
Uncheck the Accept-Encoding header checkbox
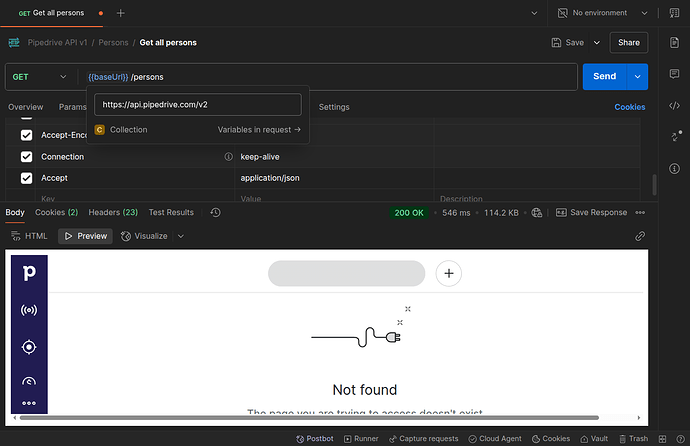tap(26, 135)
